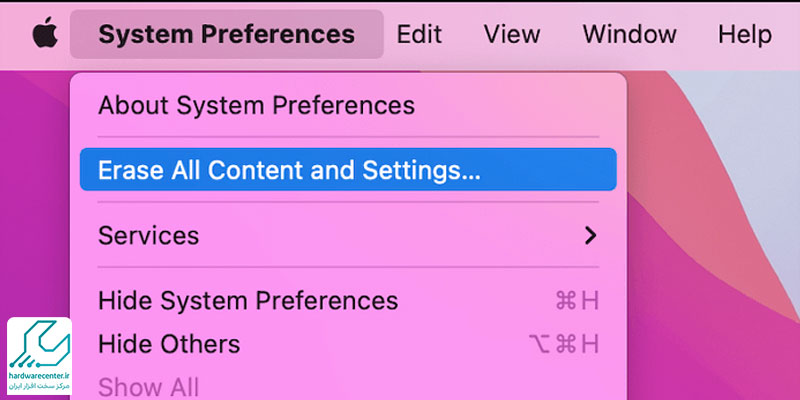This screenshot has height=400, width=800.
Task: Click the System Preferences menu title
Action: [227, 34]
